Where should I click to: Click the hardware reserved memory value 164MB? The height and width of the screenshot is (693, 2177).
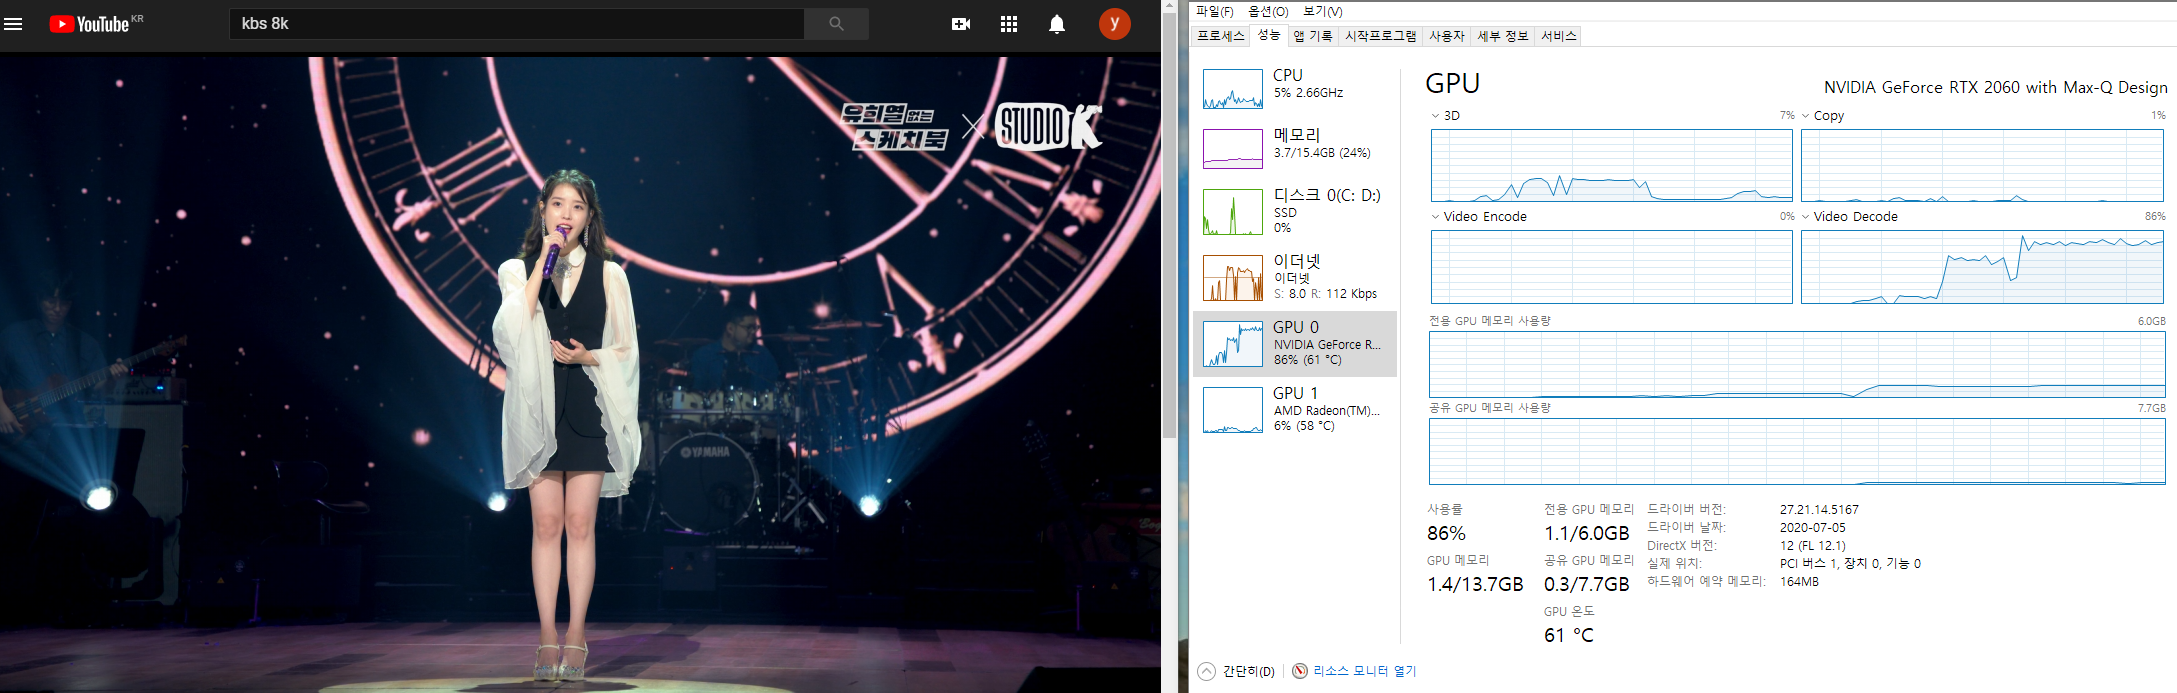(x=1799, y=582)
